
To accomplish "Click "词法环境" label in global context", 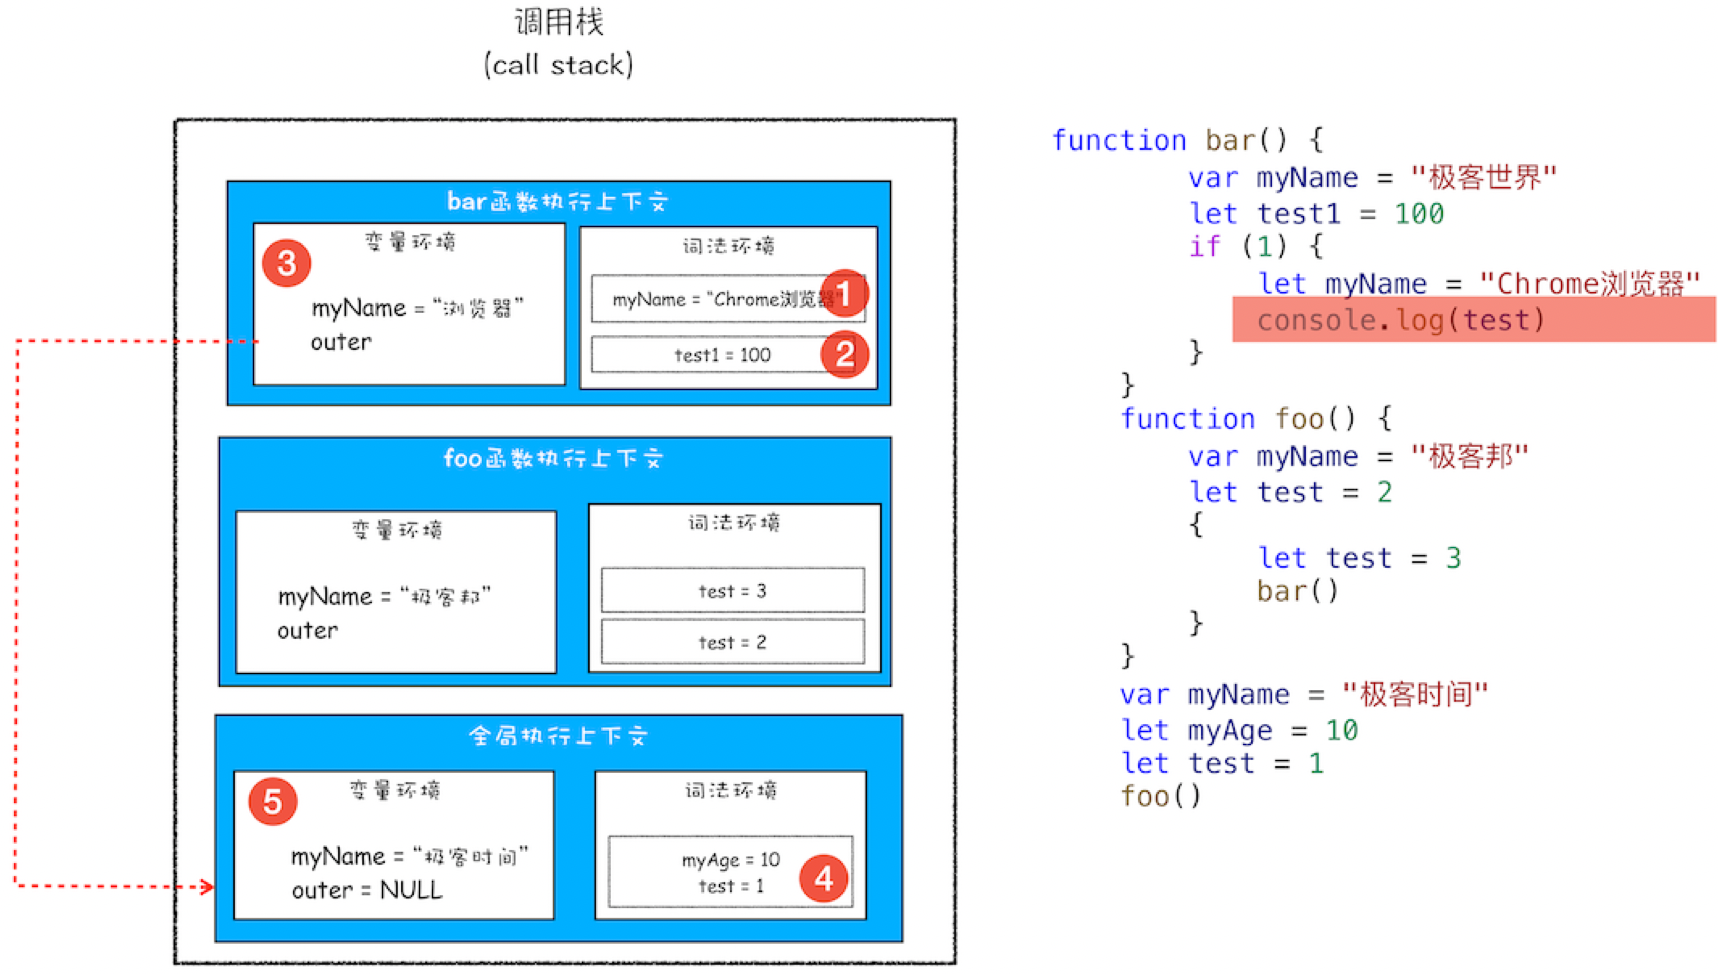I will tap(731, 790).
